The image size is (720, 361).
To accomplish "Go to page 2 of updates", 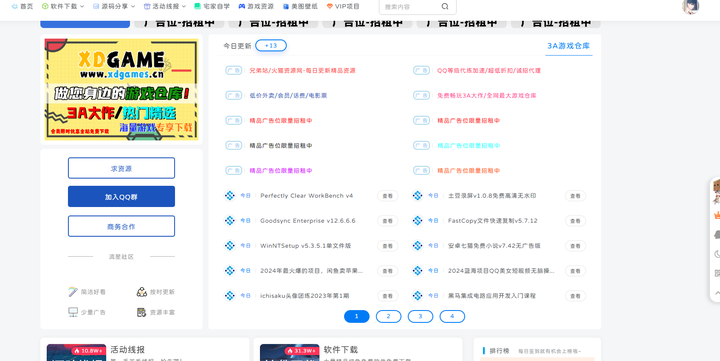I will [388, 316].
